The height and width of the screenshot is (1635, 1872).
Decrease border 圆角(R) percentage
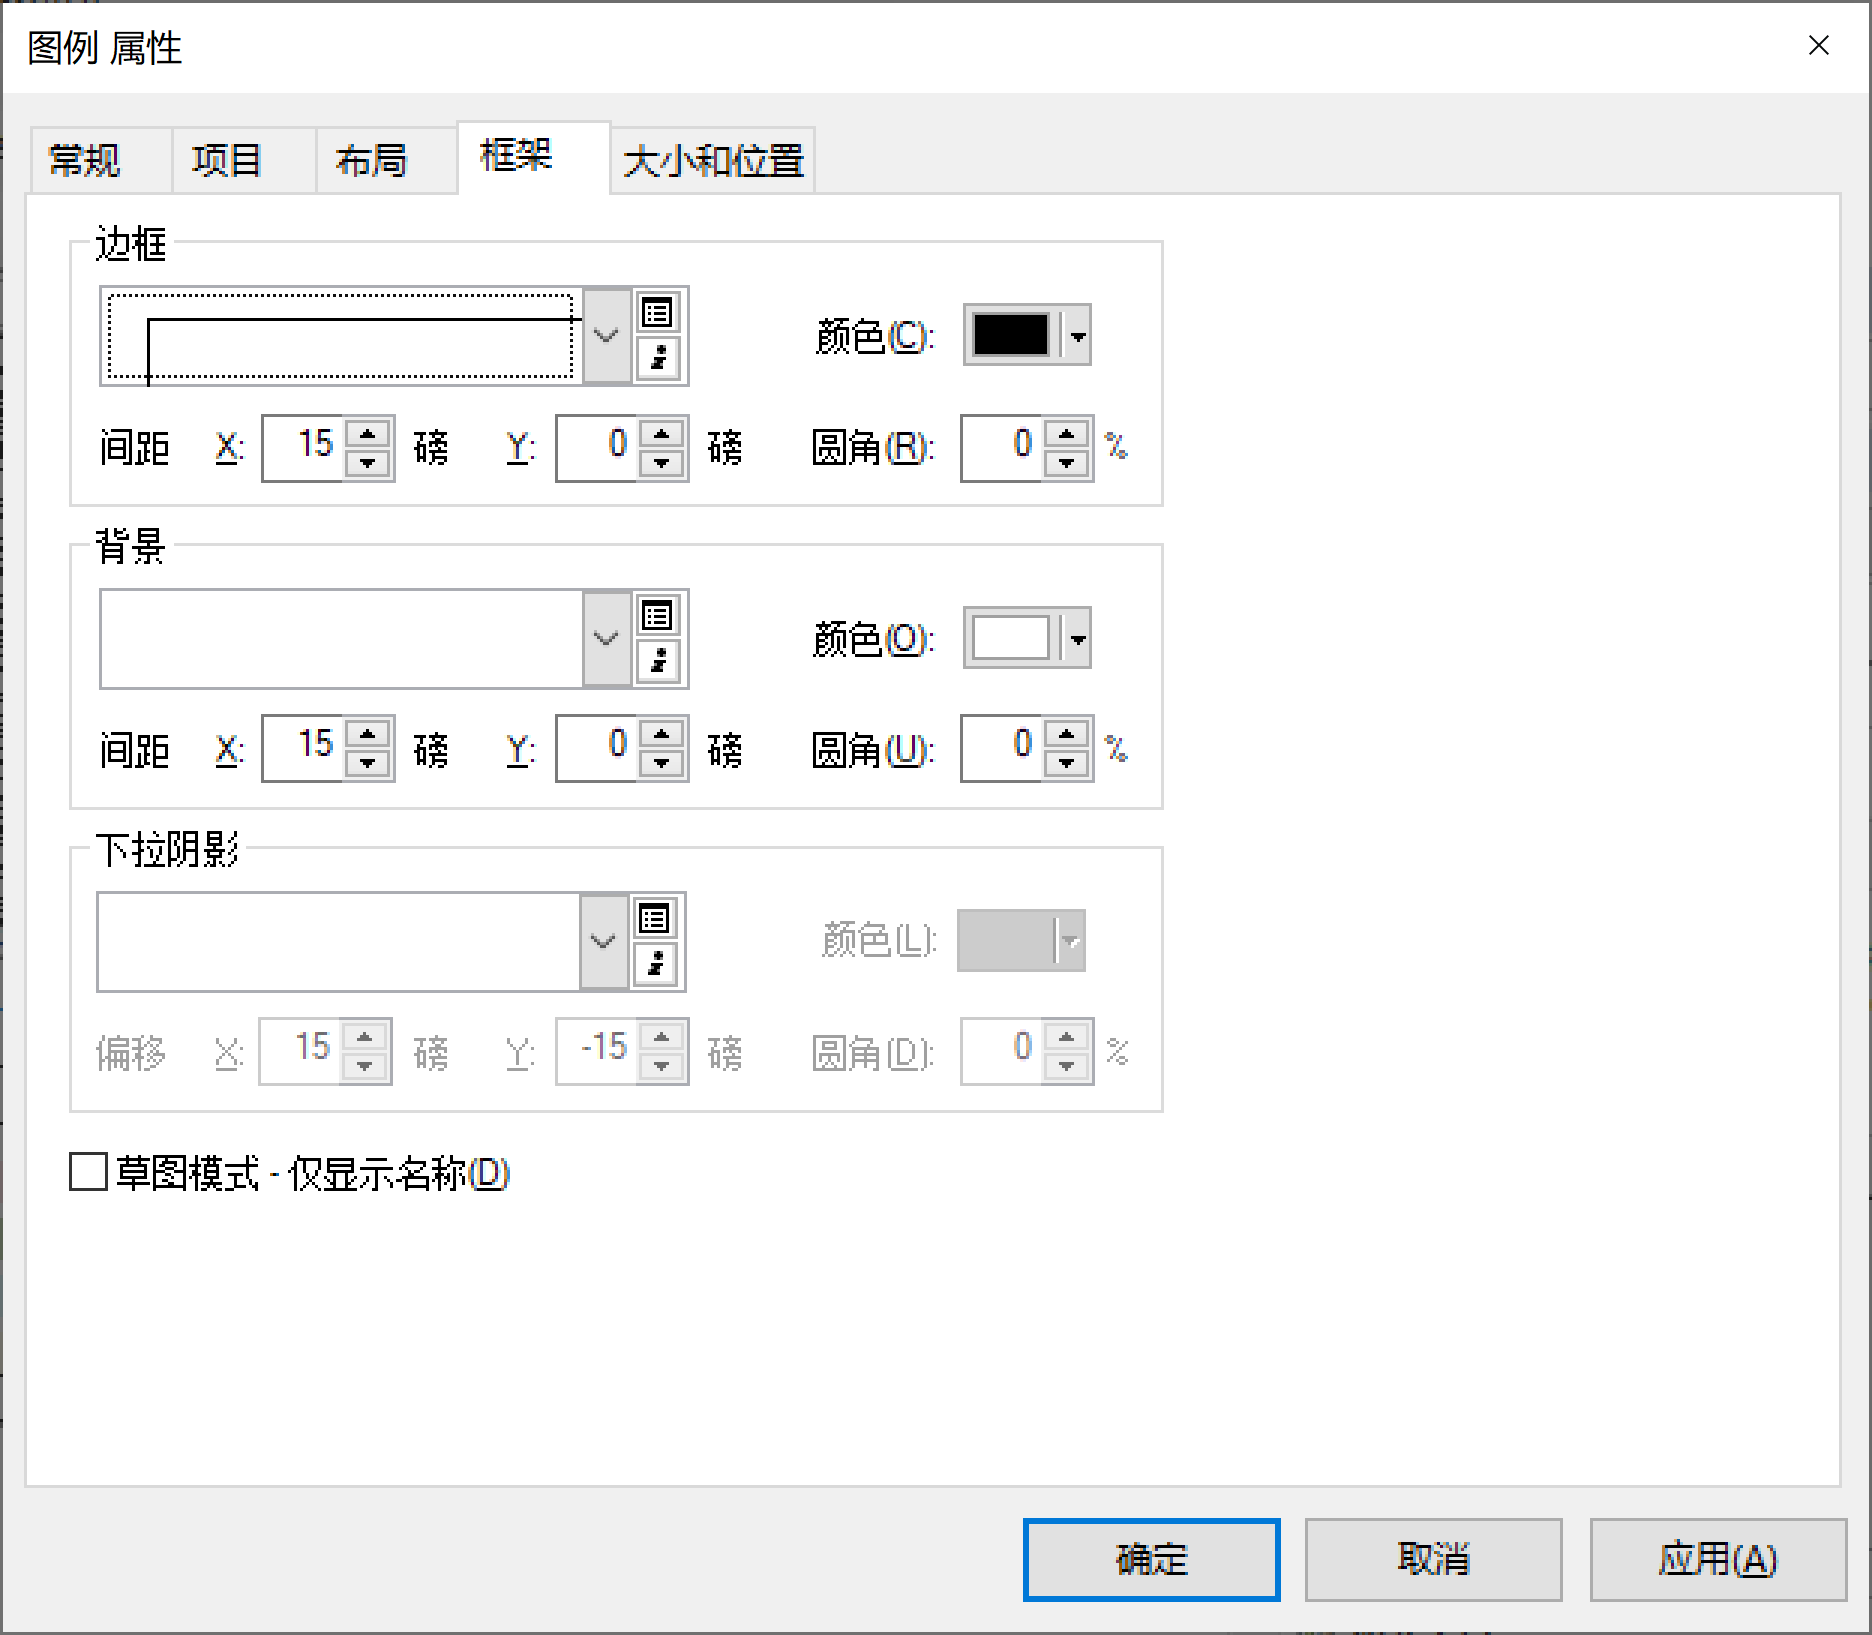point(1067,463)
